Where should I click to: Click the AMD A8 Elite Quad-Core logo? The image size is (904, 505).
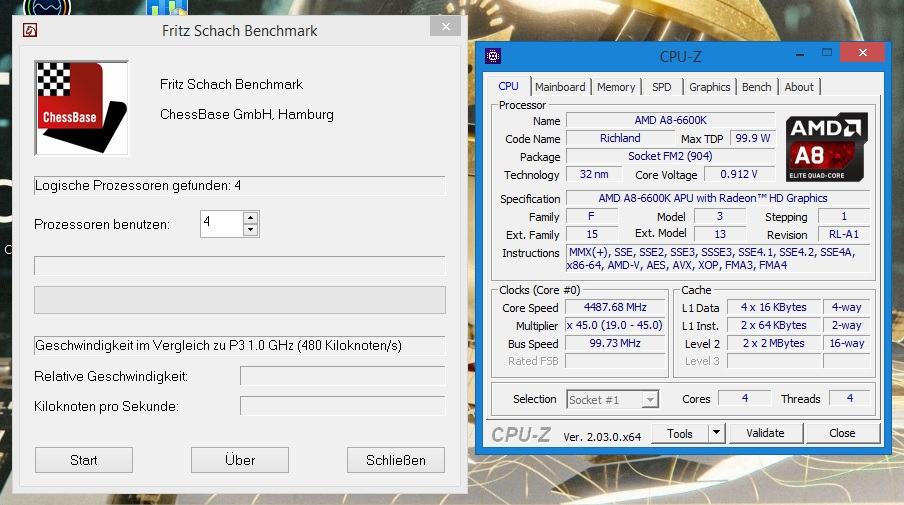coord(827,147)
